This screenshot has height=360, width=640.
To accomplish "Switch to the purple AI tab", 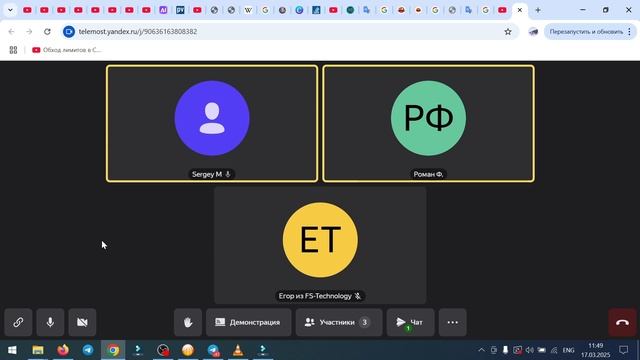I will [163, 10].
